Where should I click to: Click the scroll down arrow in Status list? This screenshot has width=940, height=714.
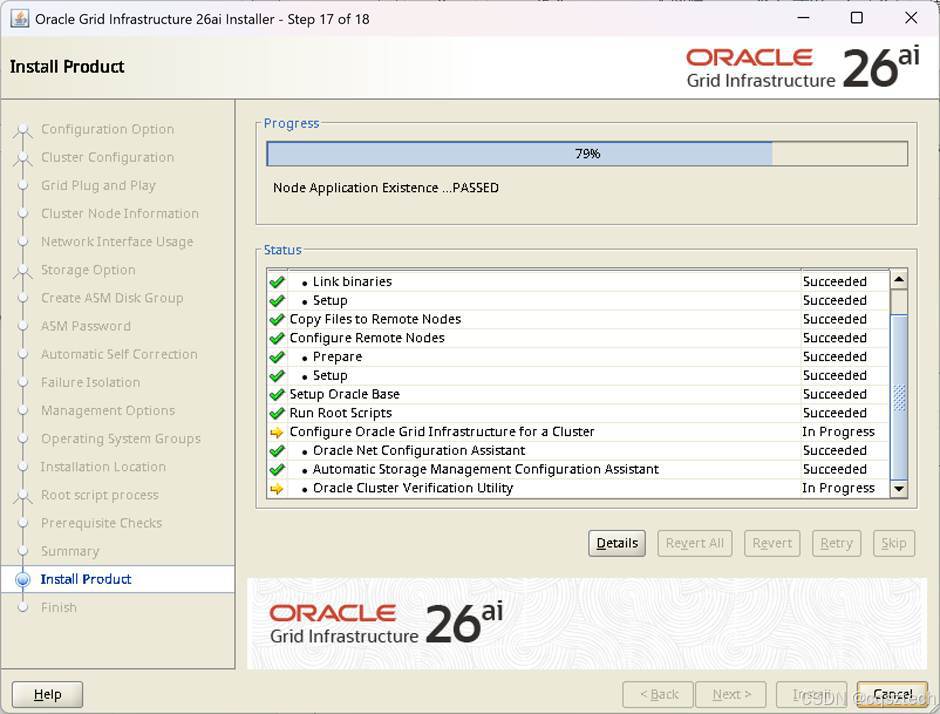(x=899, y=489)
